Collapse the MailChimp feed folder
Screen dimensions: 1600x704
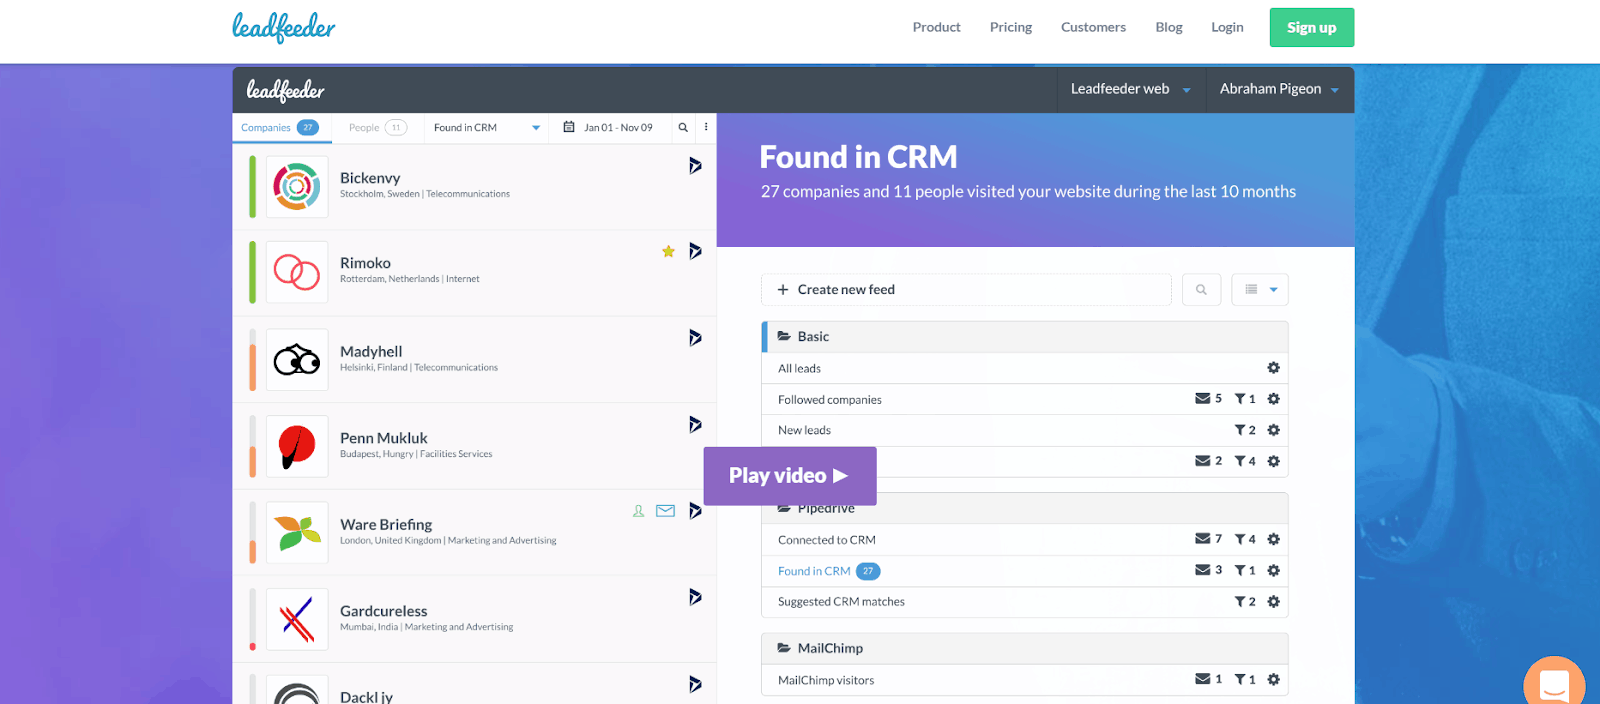click(x=1025, y=649)
